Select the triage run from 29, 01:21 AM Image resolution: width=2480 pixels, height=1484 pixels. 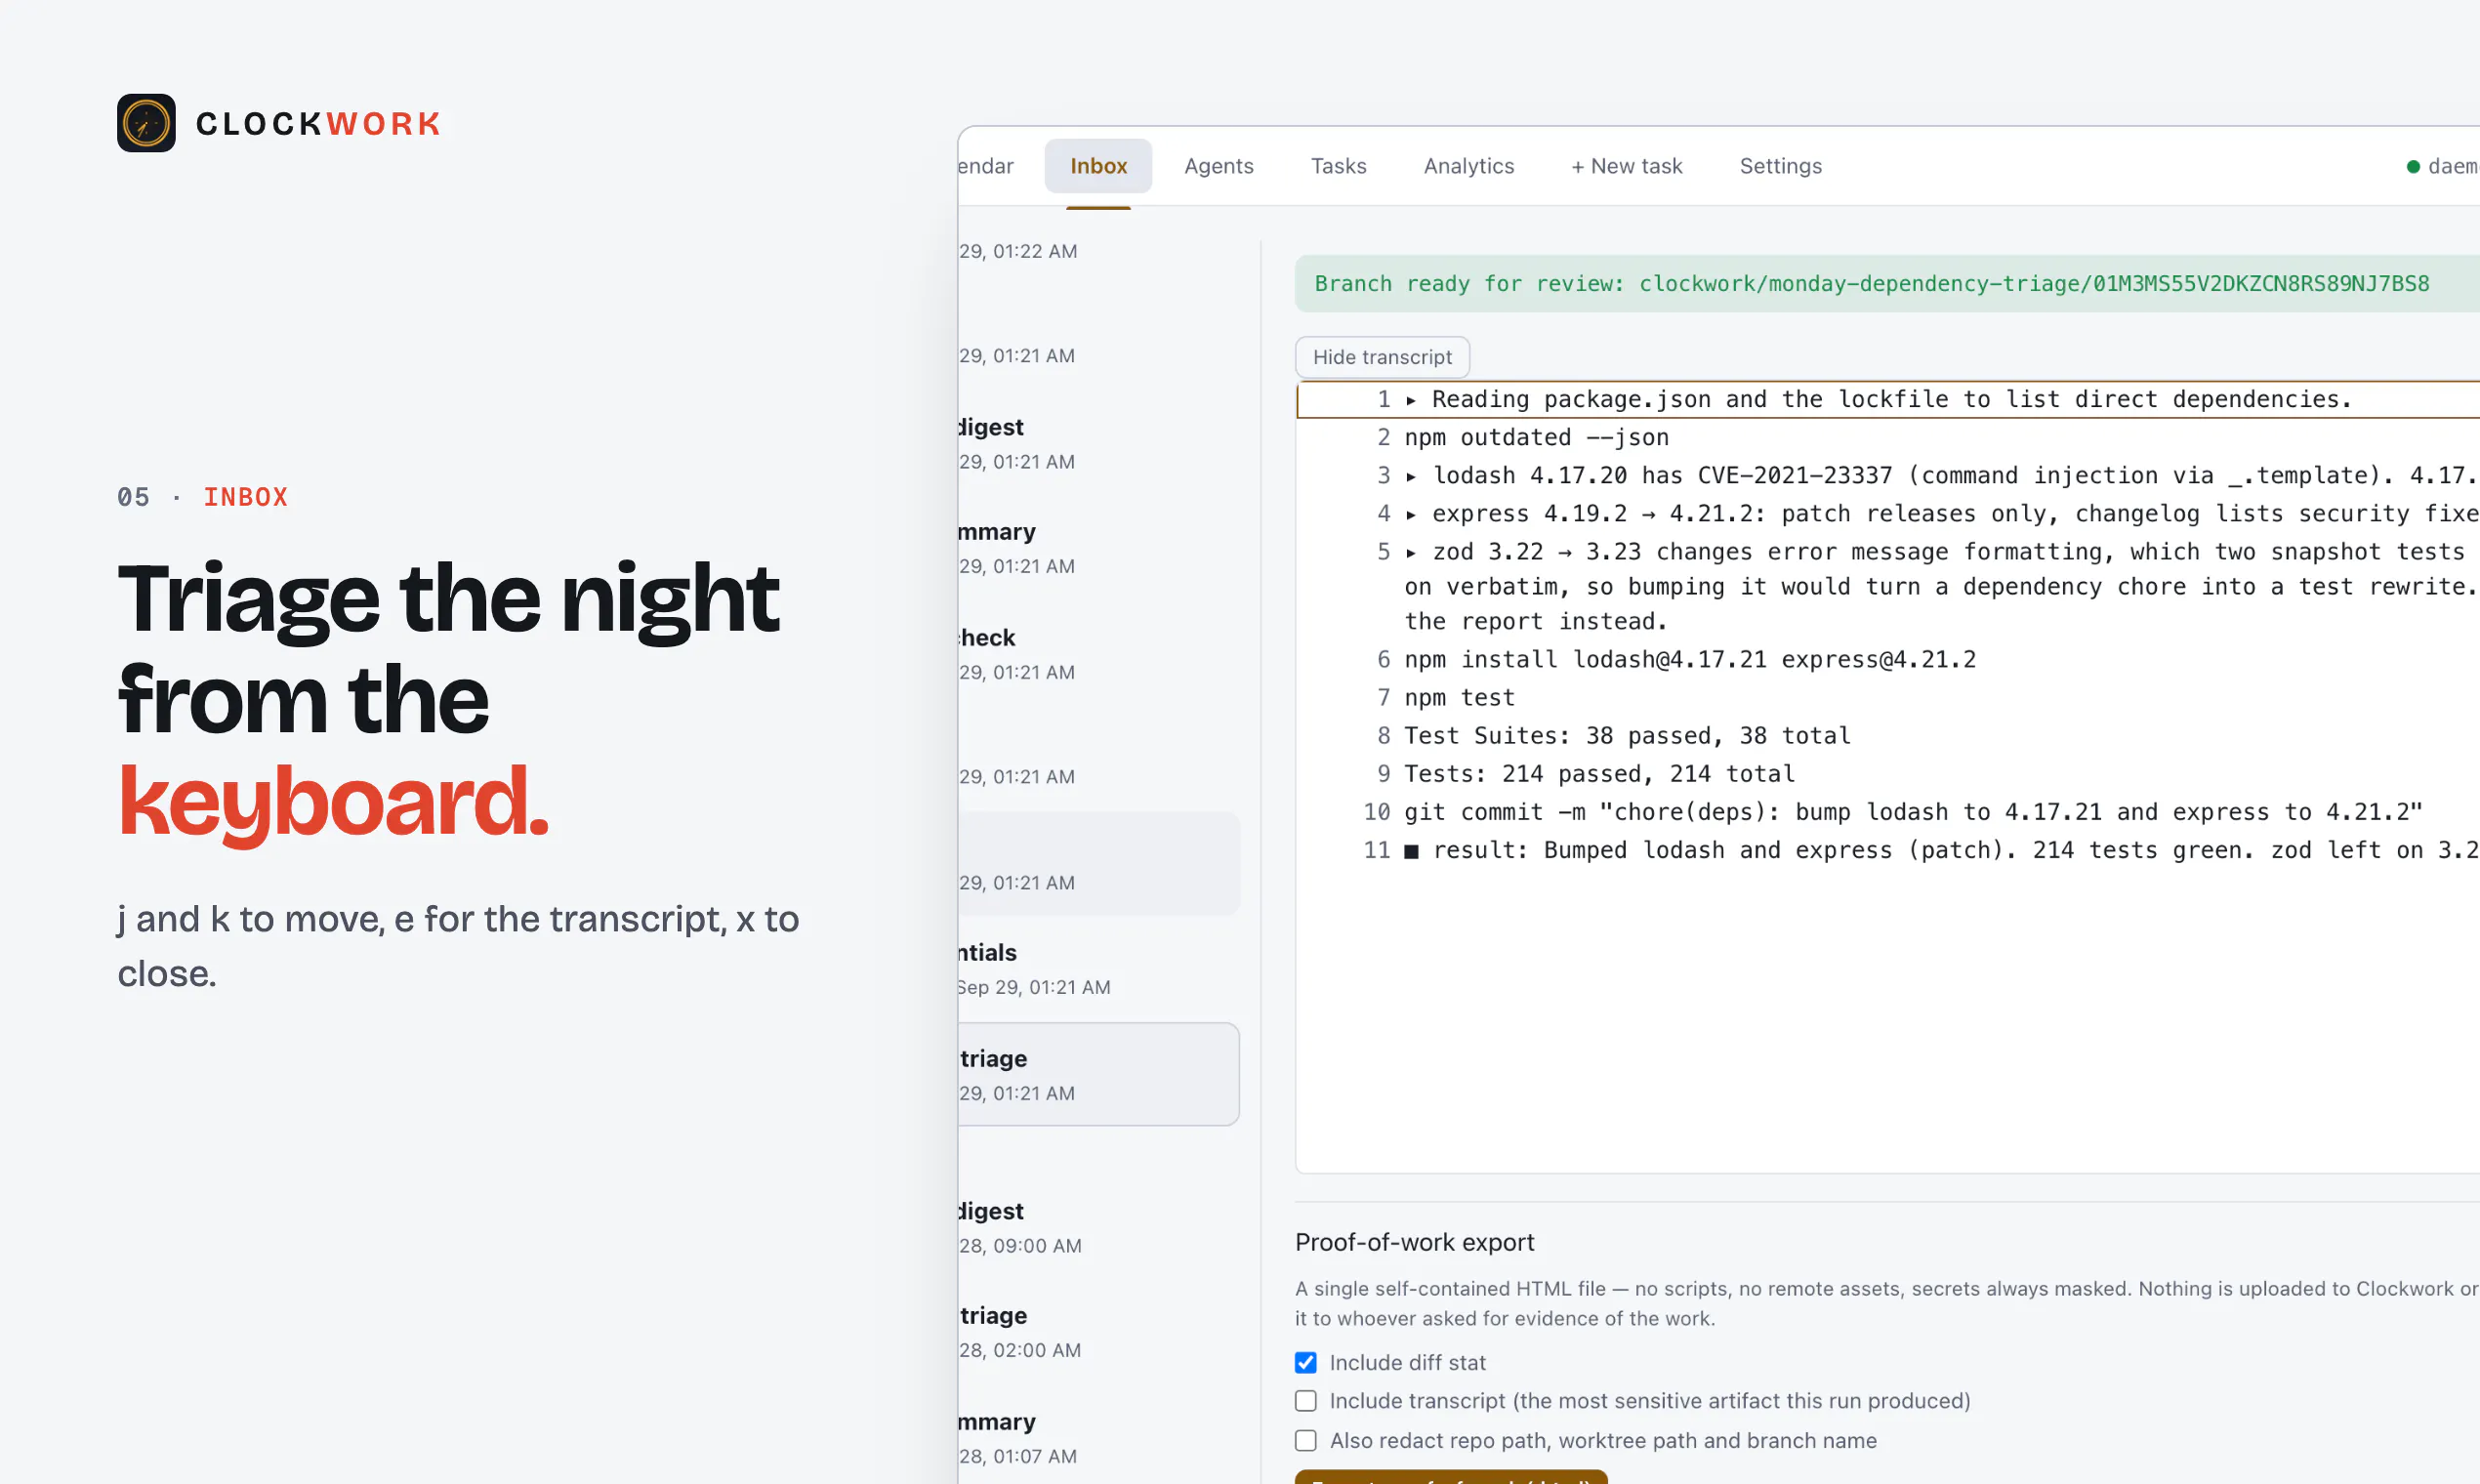click(x=1098, y=1075)
